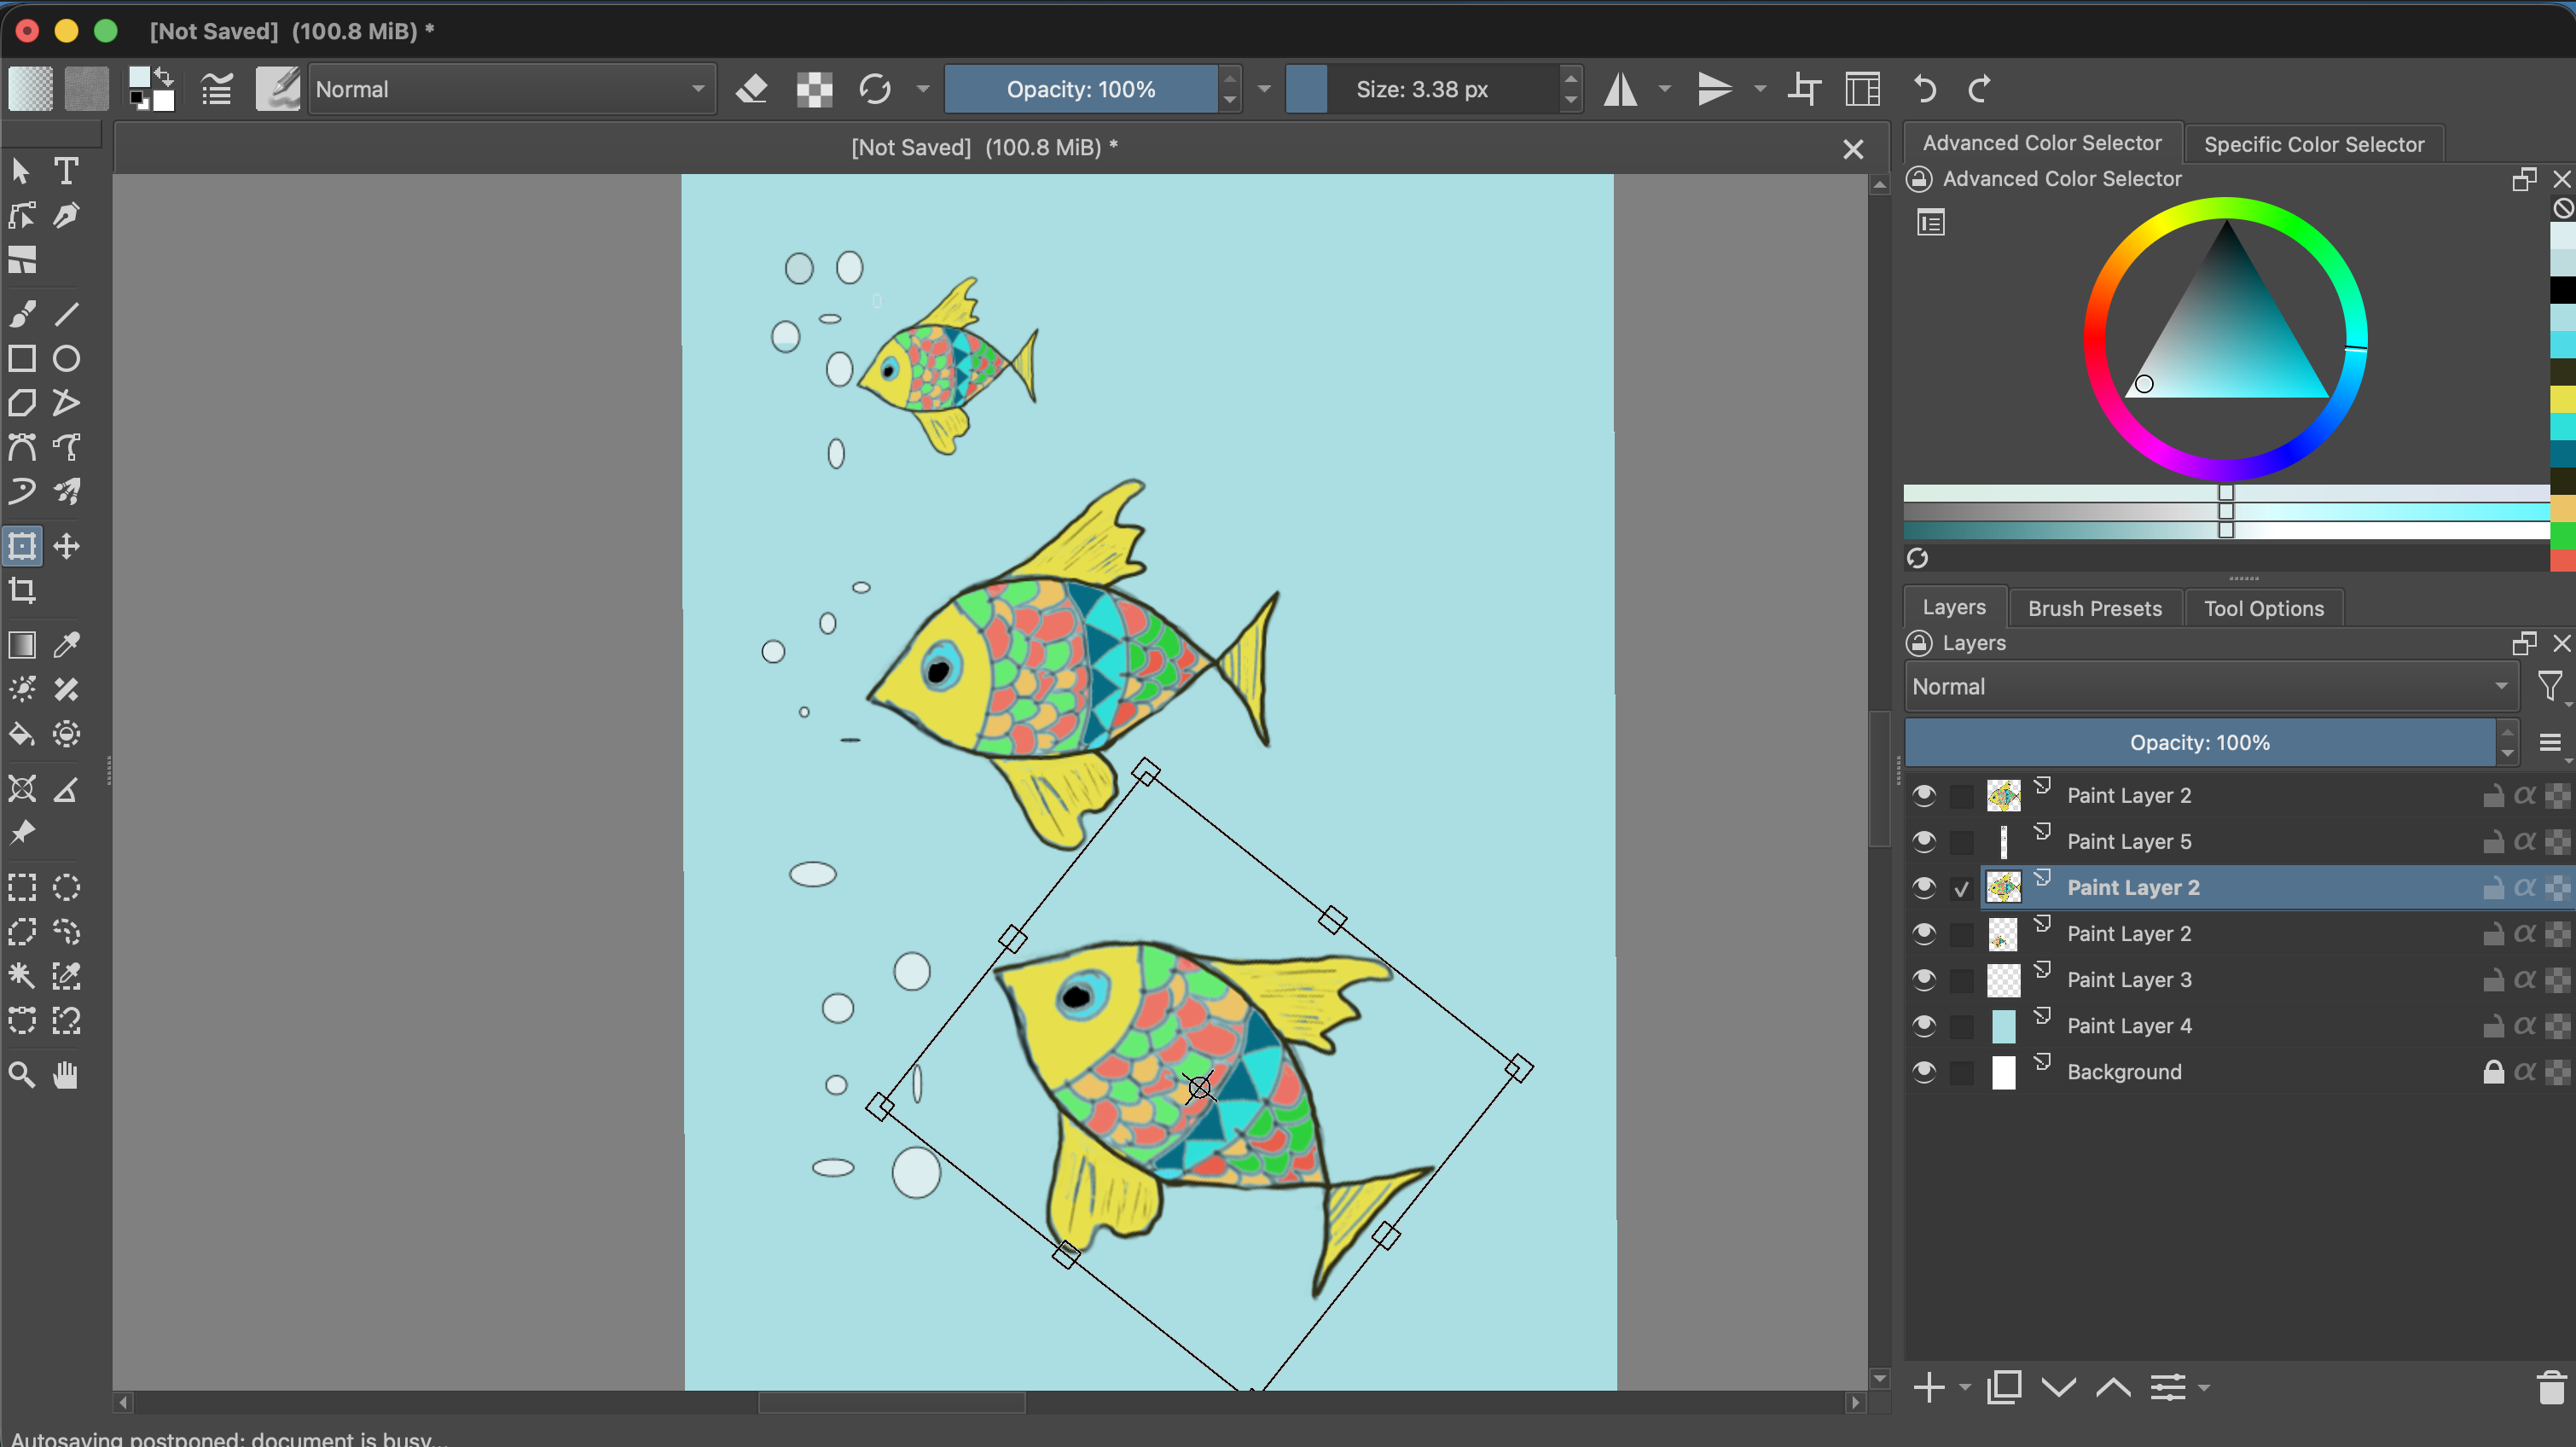2576x1447 pixels.
Task: Select the Advanced Color Selector tab
Action: click(2041, 143)
